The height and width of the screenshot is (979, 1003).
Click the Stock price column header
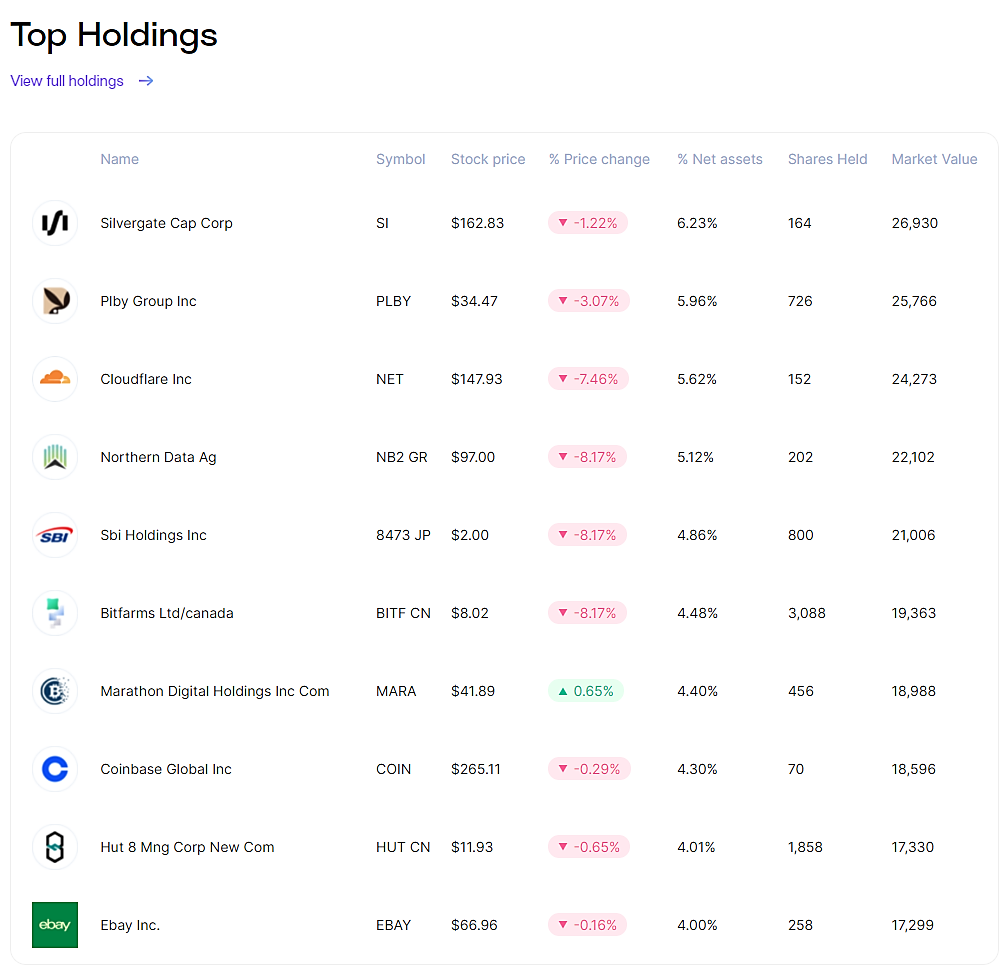[488, 159]
